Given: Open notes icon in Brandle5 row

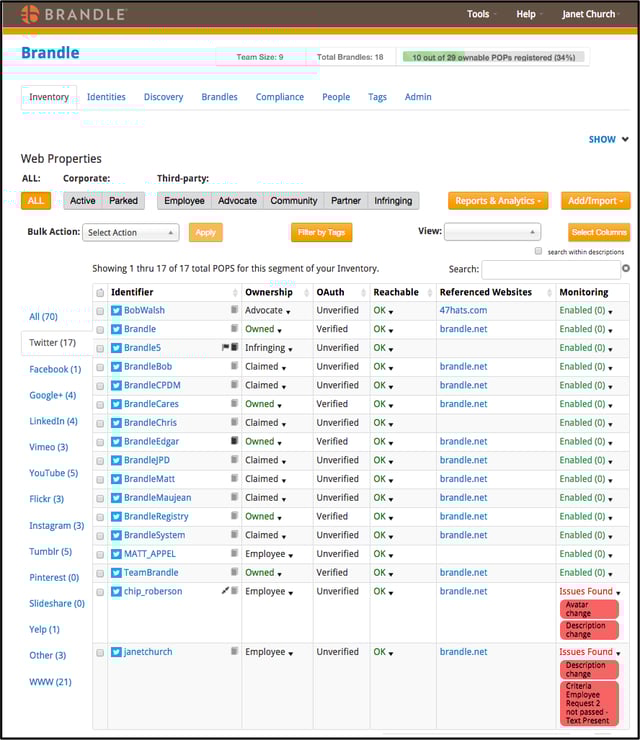Looking at the screenshot, I should point(234,347).
